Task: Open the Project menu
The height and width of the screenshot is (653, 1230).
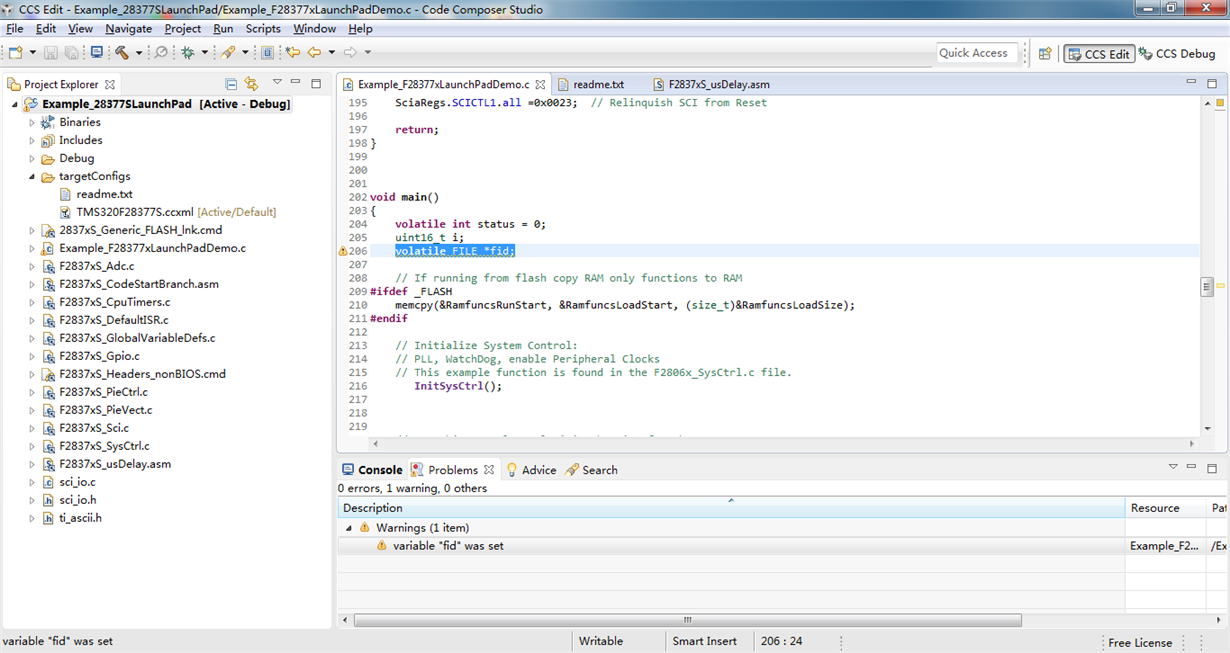Action: tap(182, 29)
